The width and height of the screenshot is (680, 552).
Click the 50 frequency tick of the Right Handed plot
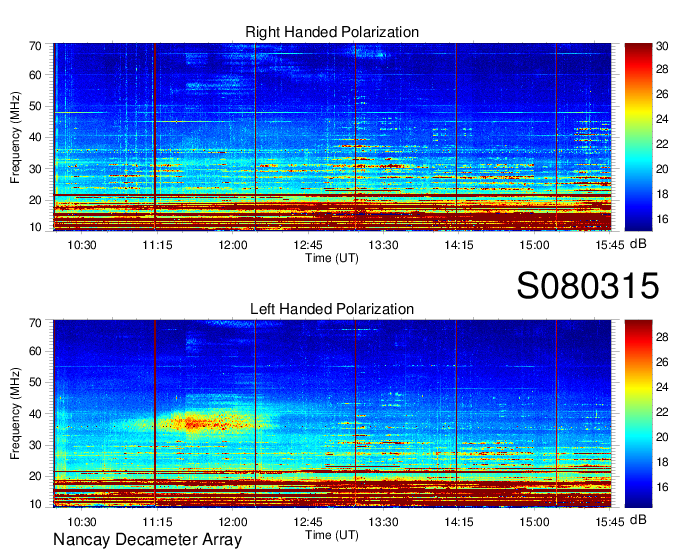click(35, 106)
